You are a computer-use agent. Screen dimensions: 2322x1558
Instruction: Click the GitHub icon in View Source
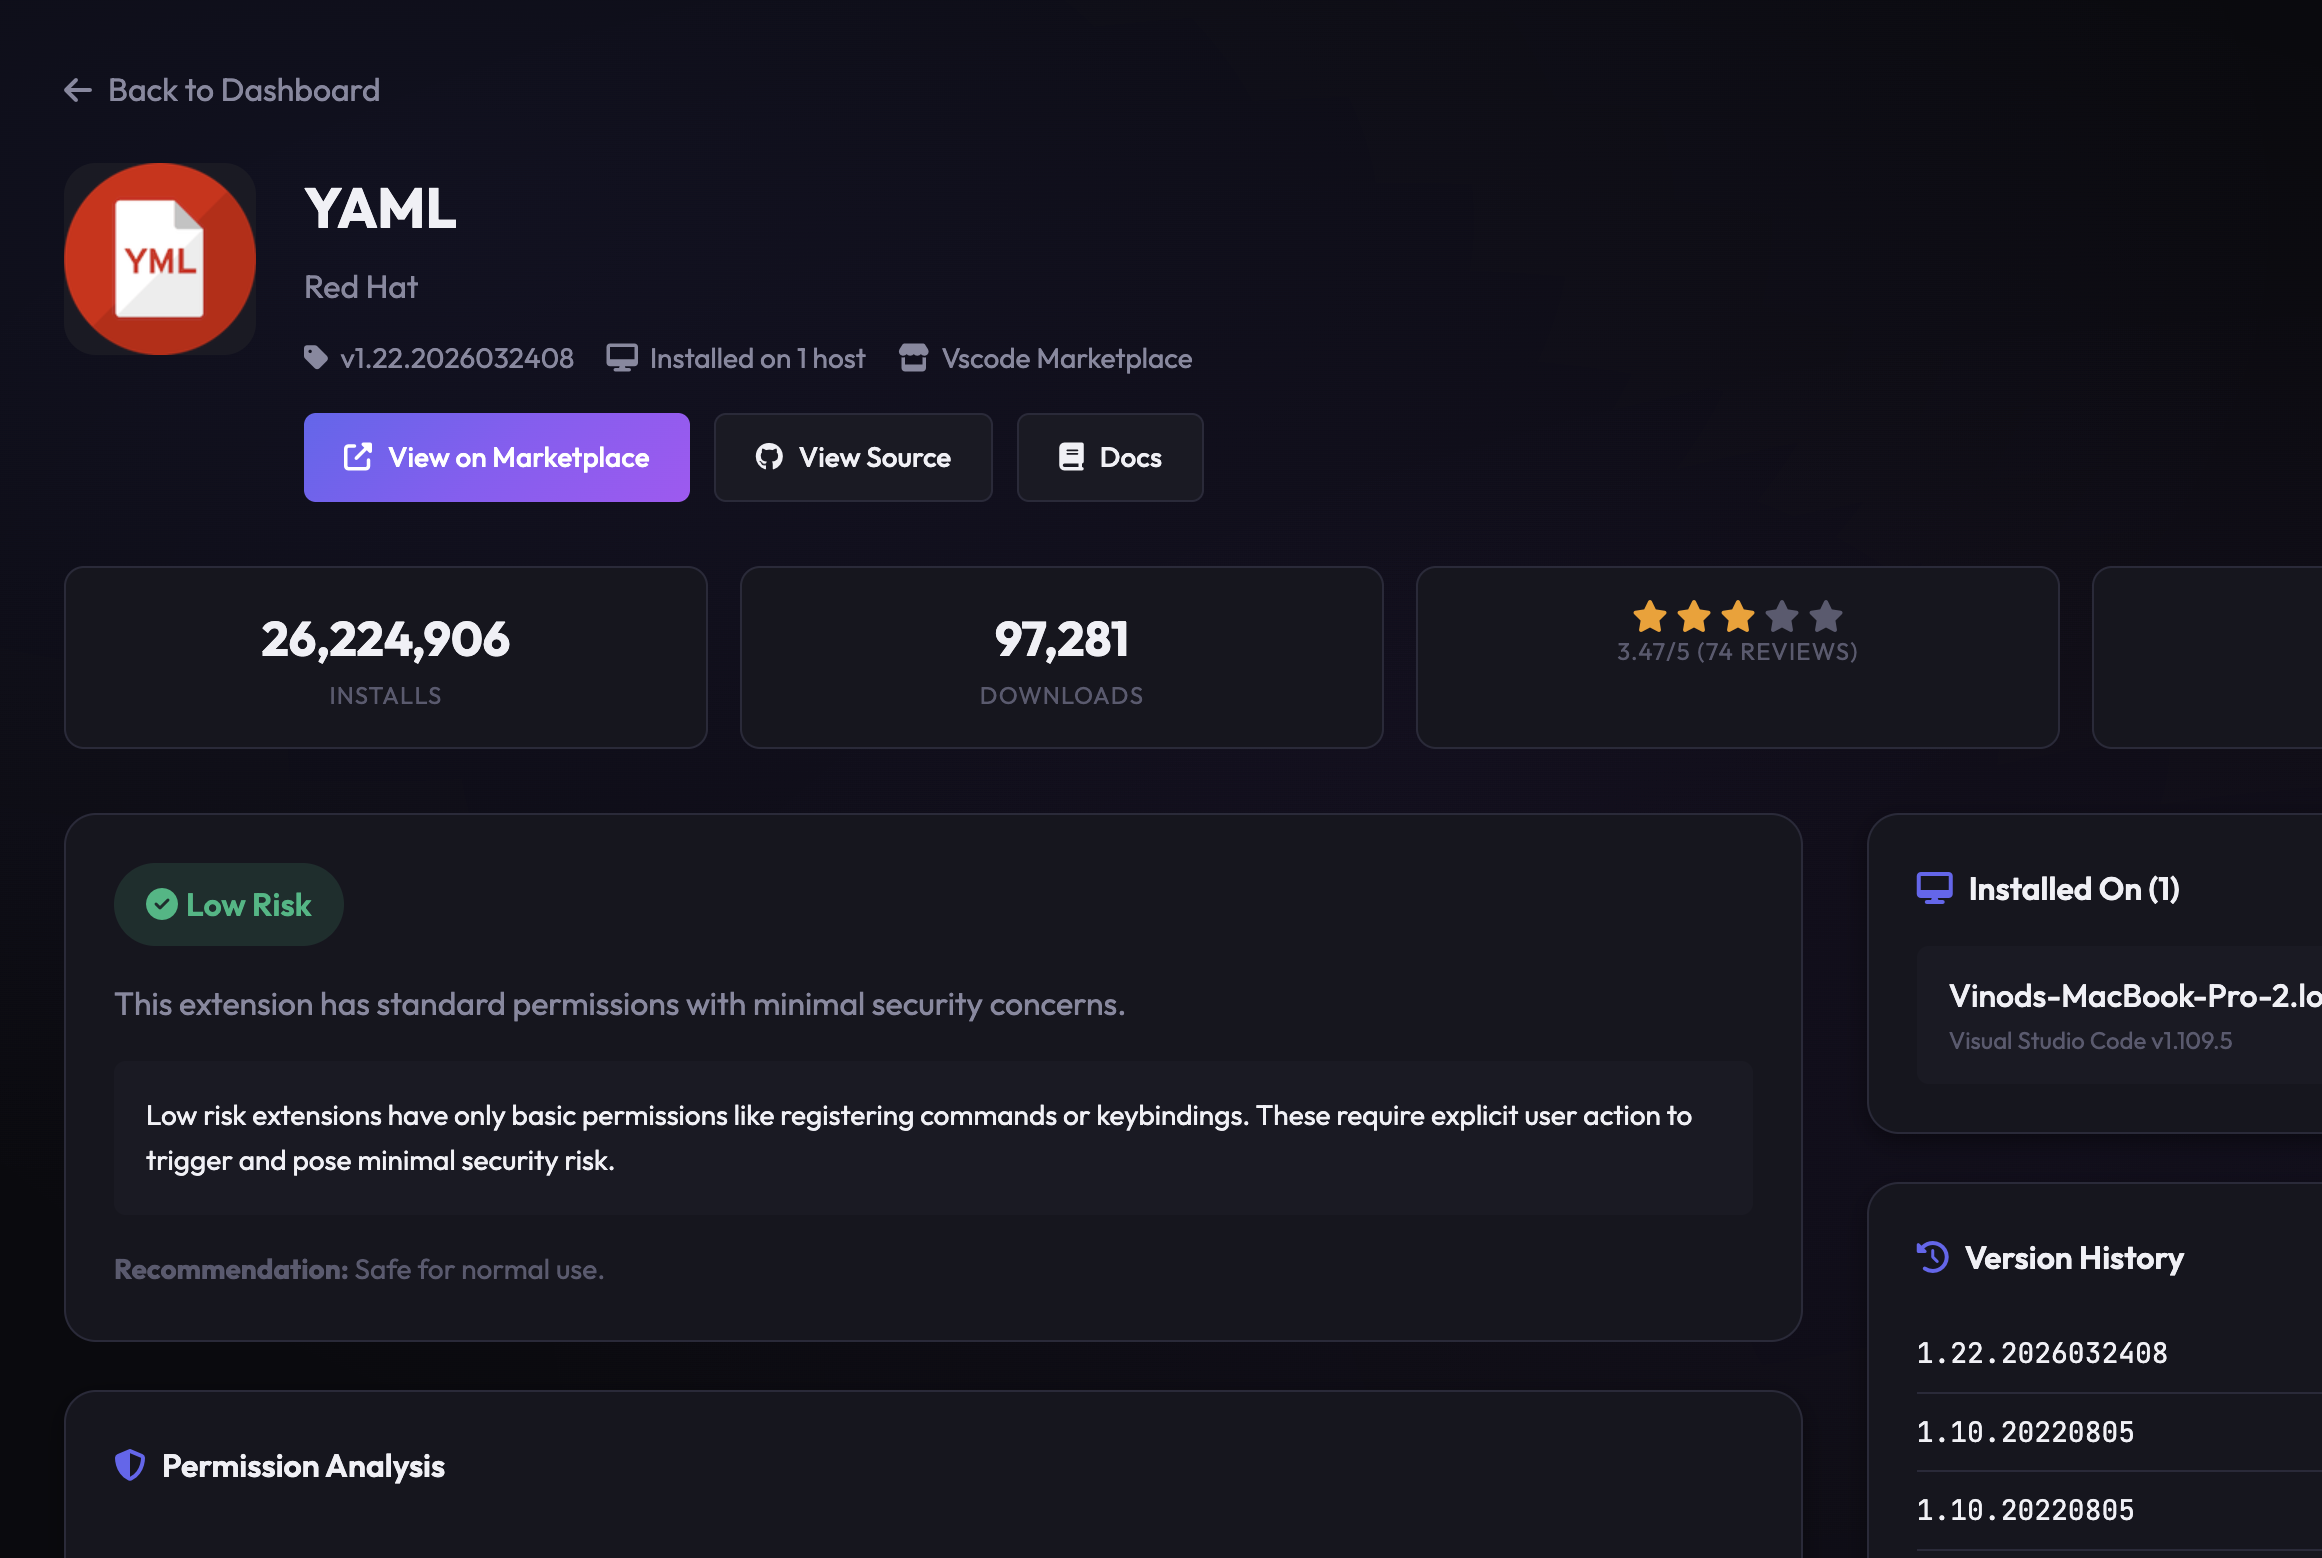(769, 458)
